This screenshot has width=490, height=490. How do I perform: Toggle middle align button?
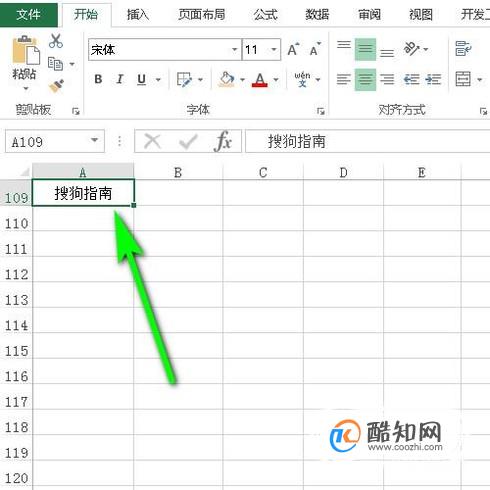tap(365, 49)
